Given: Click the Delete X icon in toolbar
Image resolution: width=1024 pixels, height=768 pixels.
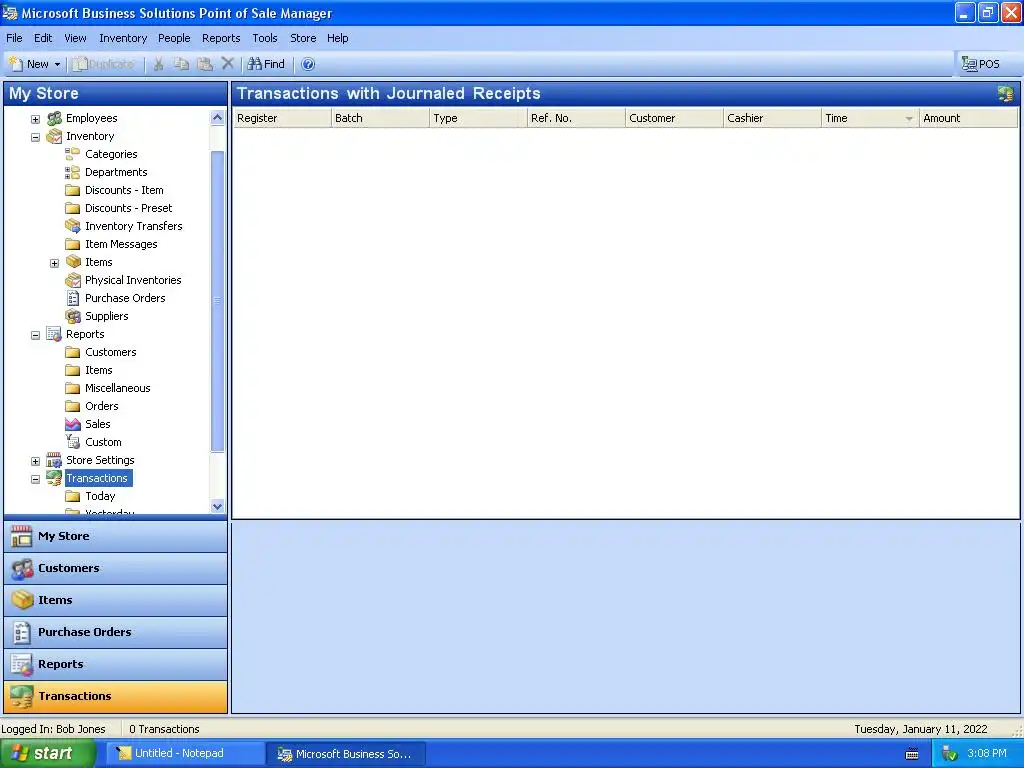Looking at the screenshot, I should pos(227,64).
